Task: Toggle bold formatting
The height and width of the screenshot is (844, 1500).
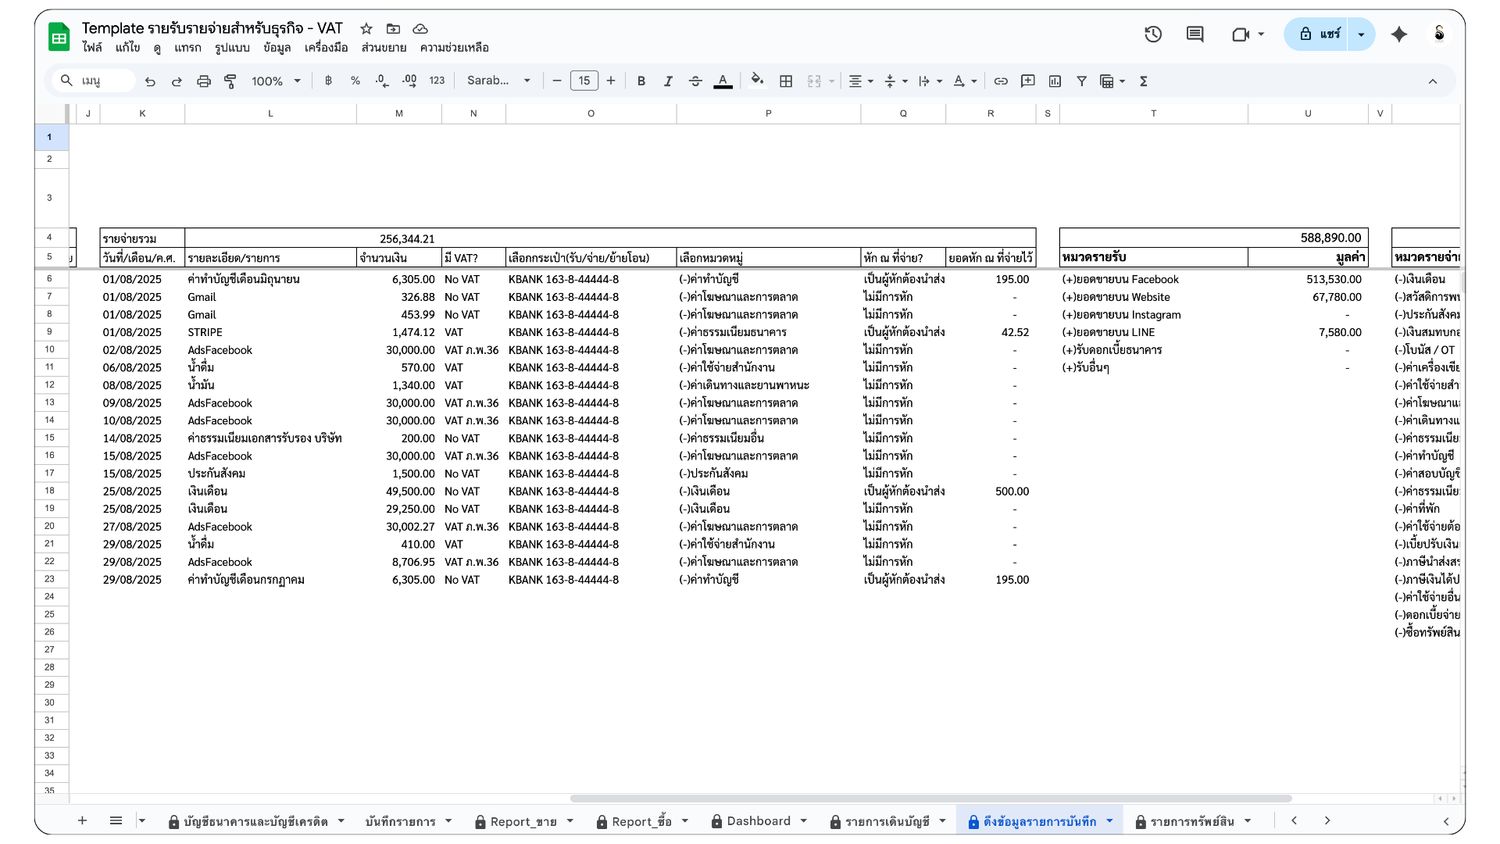Action: [x=641, y=81]
